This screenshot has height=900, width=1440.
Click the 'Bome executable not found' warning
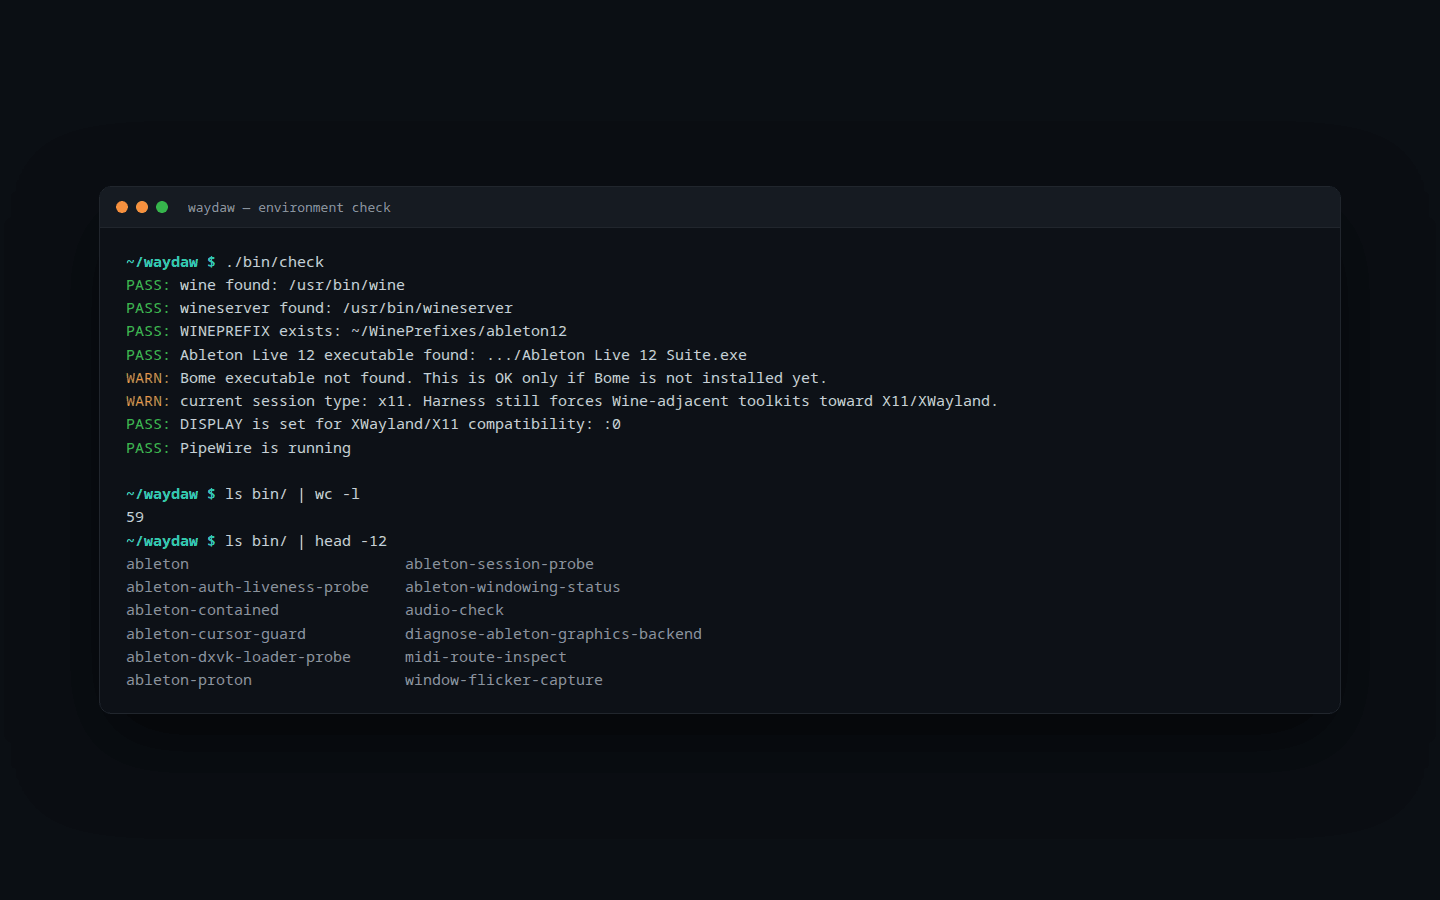tap(476, 378)
